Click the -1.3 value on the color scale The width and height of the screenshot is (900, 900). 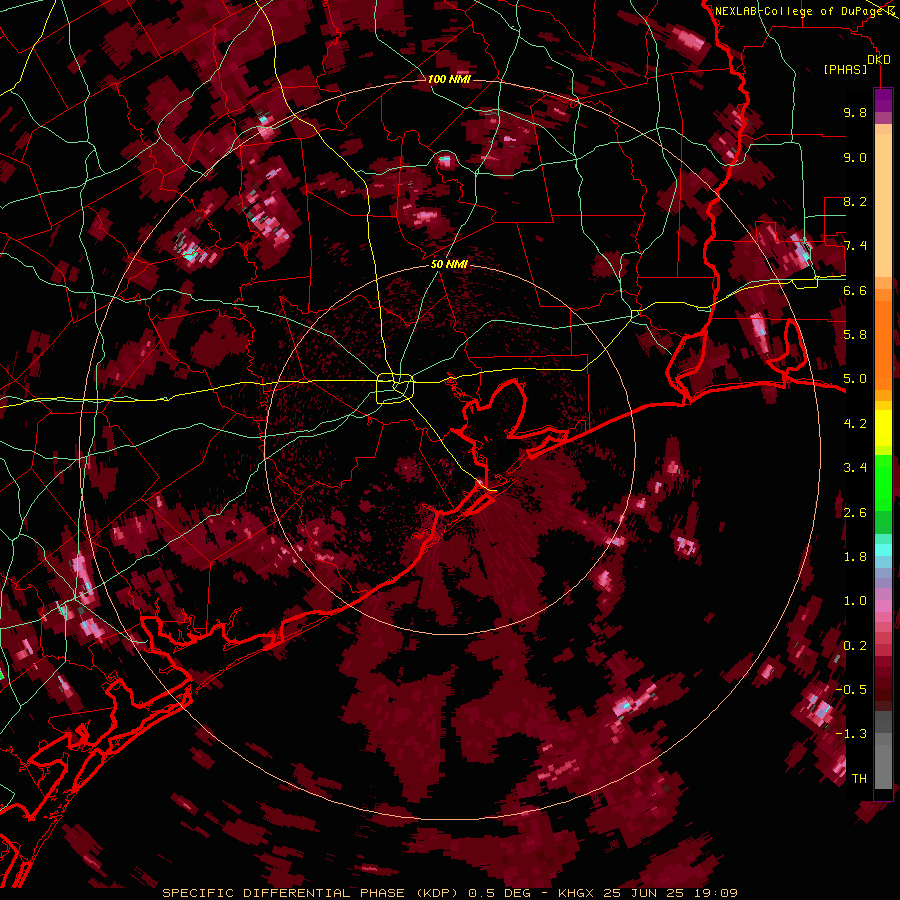click(x=851, y=734)
